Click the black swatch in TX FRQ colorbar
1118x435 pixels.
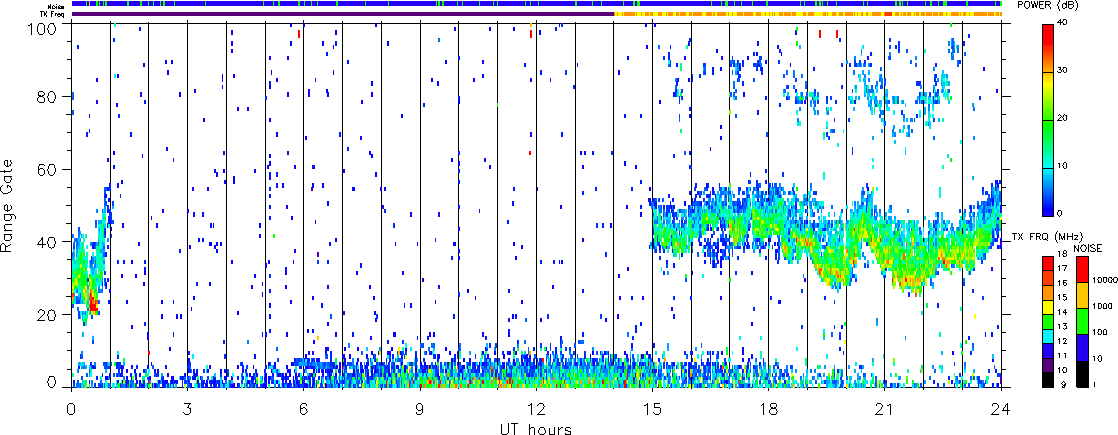click(1047, 380)
